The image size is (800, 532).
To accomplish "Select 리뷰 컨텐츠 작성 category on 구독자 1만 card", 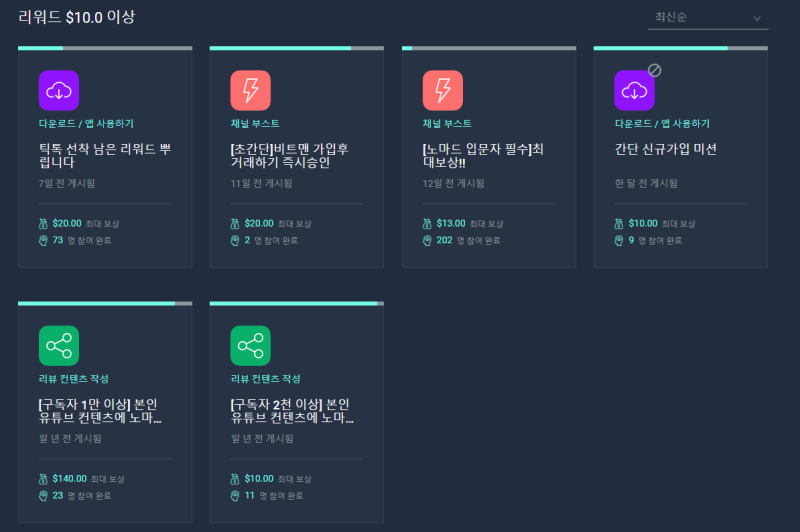I will point(74,378).
